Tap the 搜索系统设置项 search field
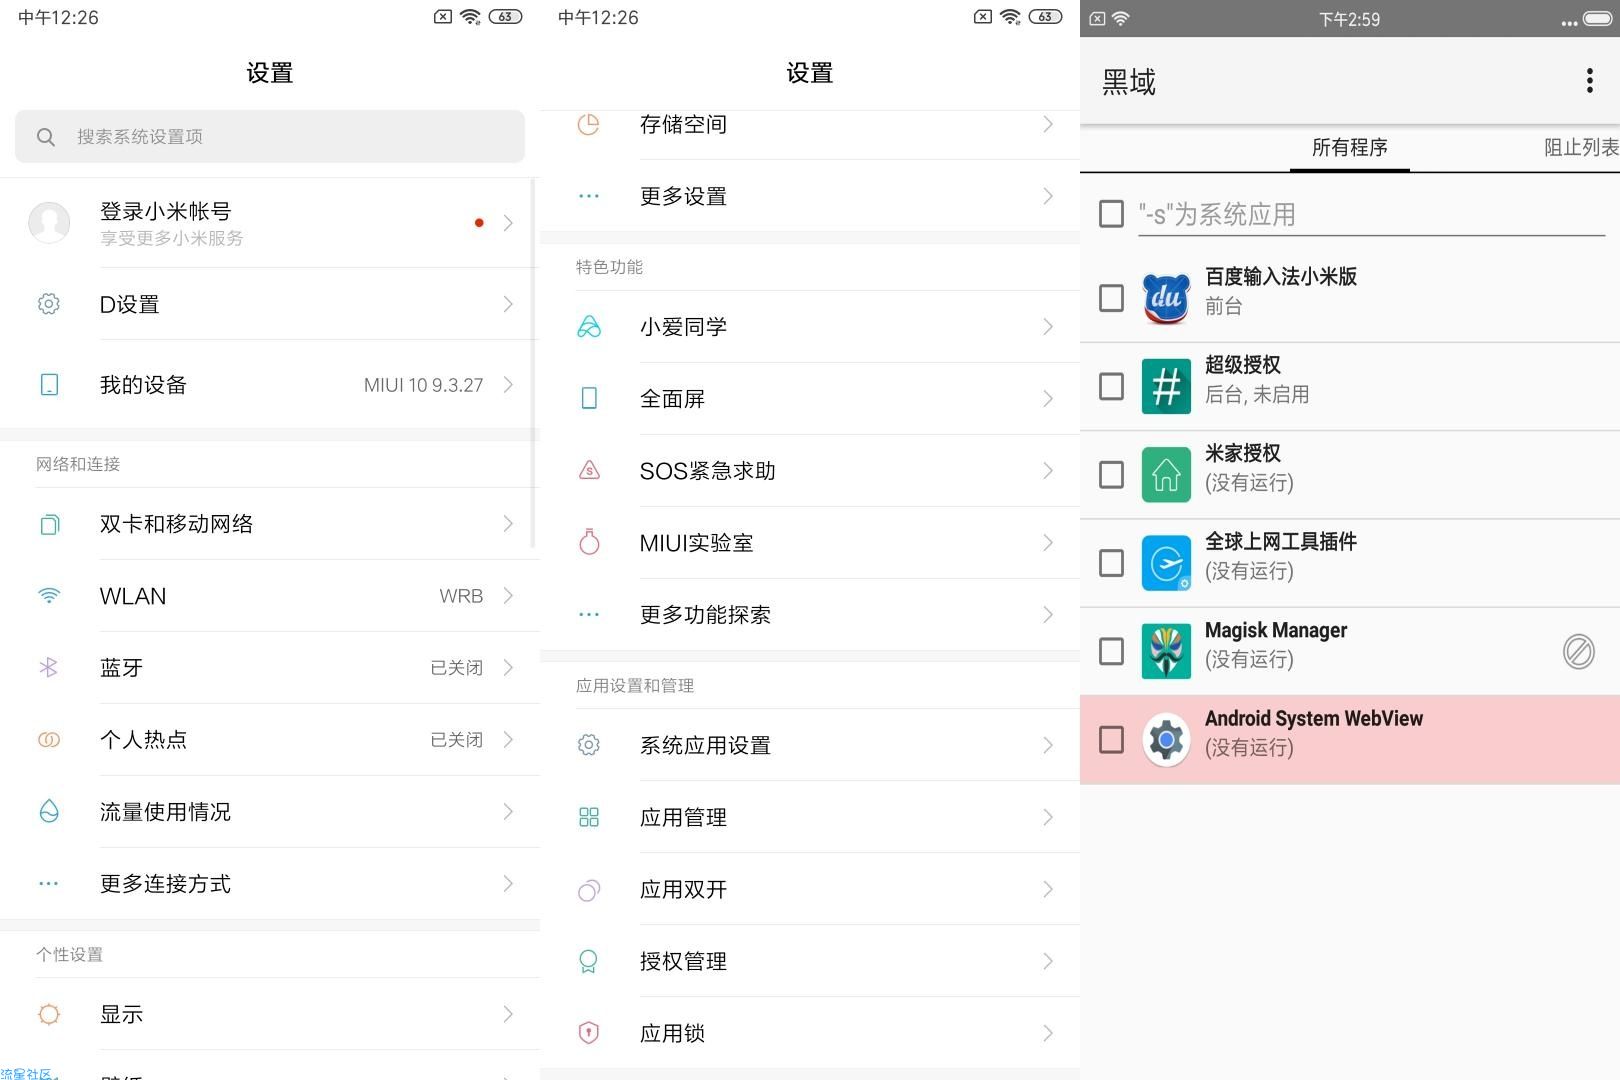This screenshot has height=1080, width=1620. pyautogui.click(x=270, y=136)
